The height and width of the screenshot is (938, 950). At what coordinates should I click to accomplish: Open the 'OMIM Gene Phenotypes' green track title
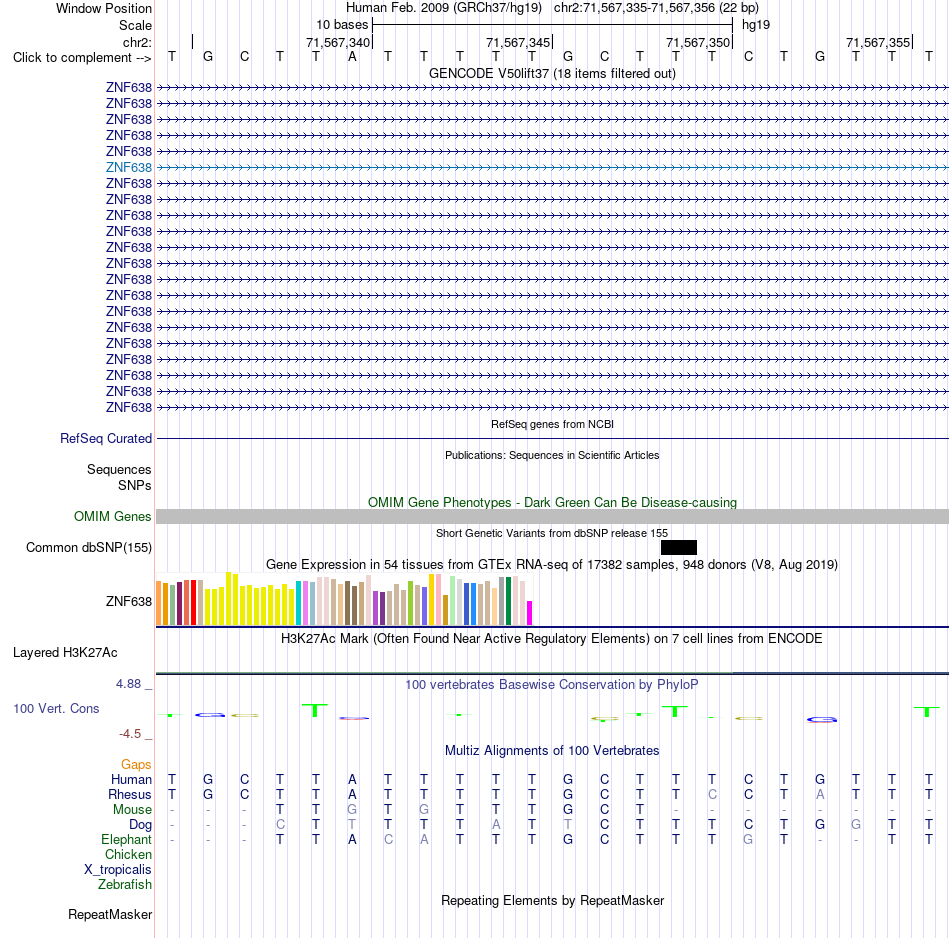(x=552, y=502)
